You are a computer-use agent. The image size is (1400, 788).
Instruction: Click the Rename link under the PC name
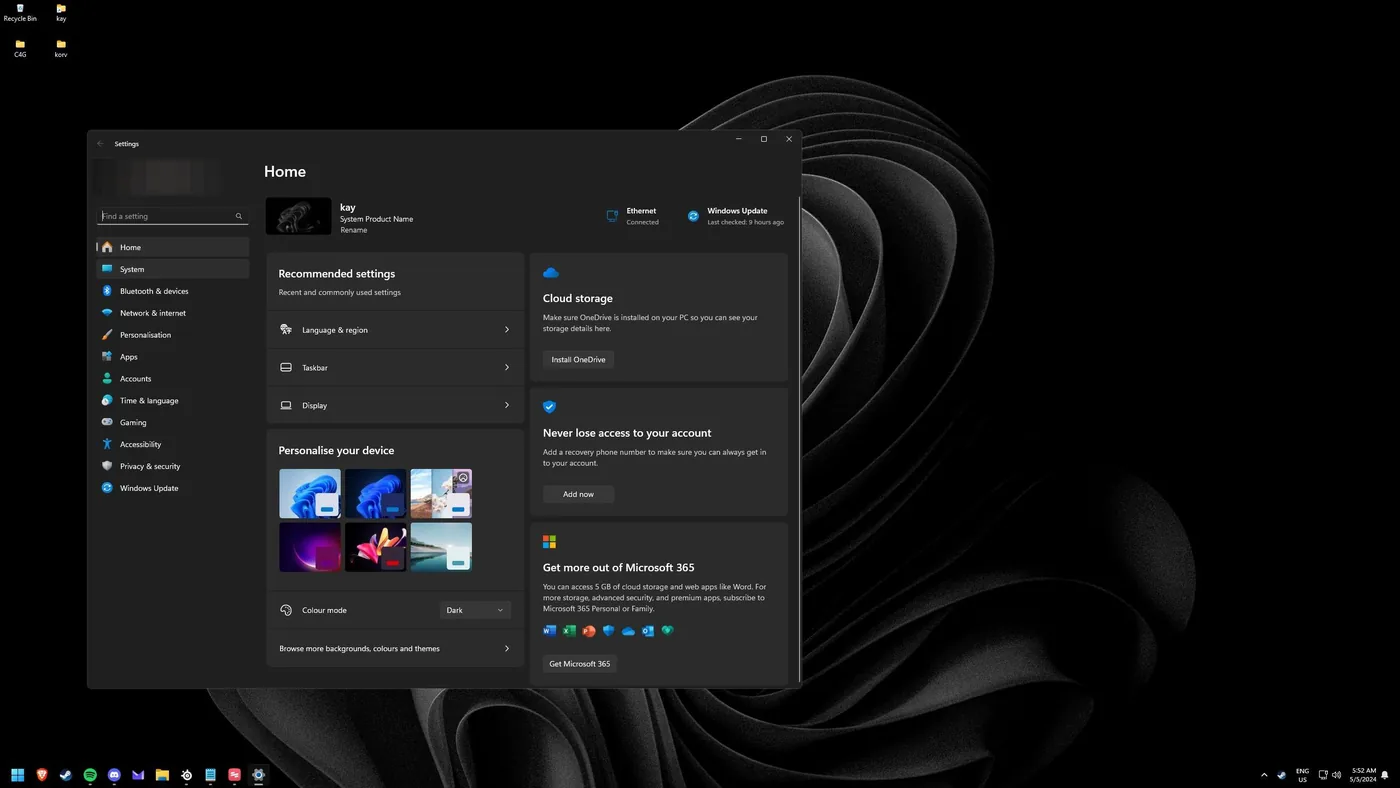click(x=353, y=230)
